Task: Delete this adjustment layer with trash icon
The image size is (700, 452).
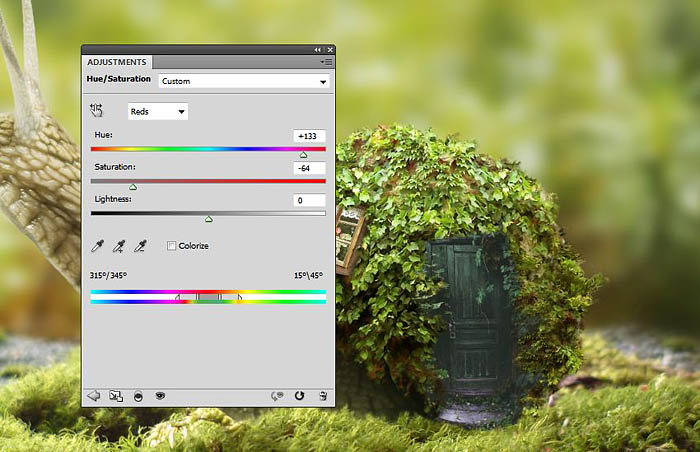Action: (322, 396)
